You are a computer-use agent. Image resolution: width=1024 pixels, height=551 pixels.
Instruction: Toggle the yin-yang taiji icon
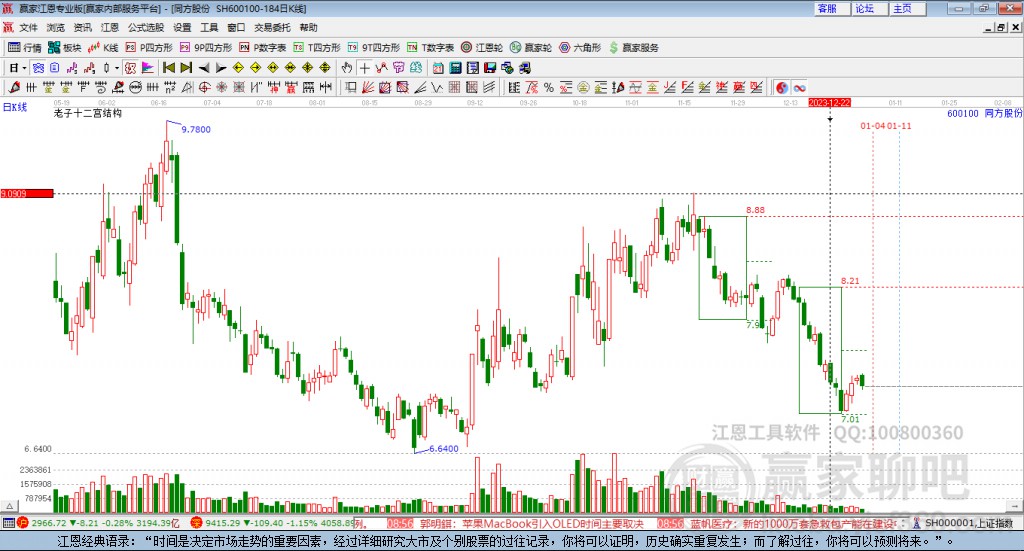[782, 87]
